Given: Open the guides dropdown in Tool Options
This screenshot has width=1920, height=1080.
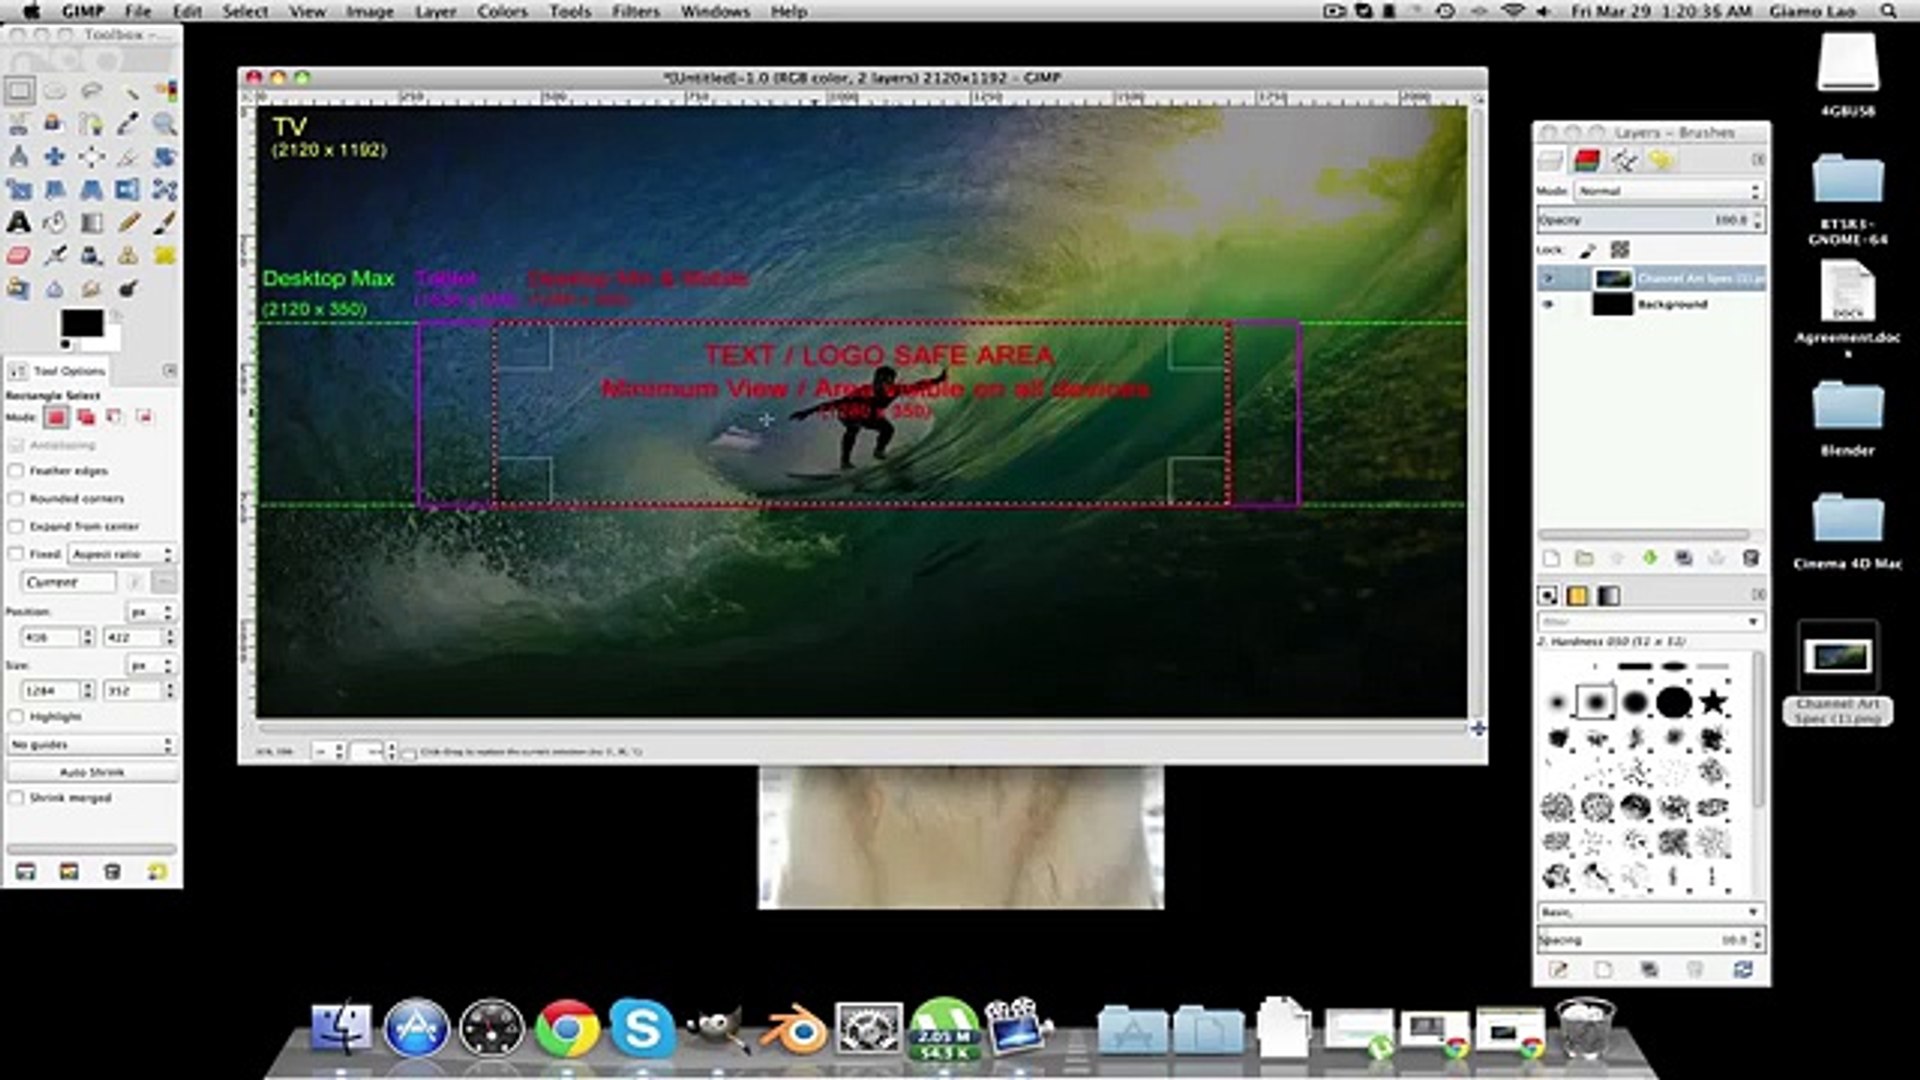Looking at the screenshot, I should (90, 744).
